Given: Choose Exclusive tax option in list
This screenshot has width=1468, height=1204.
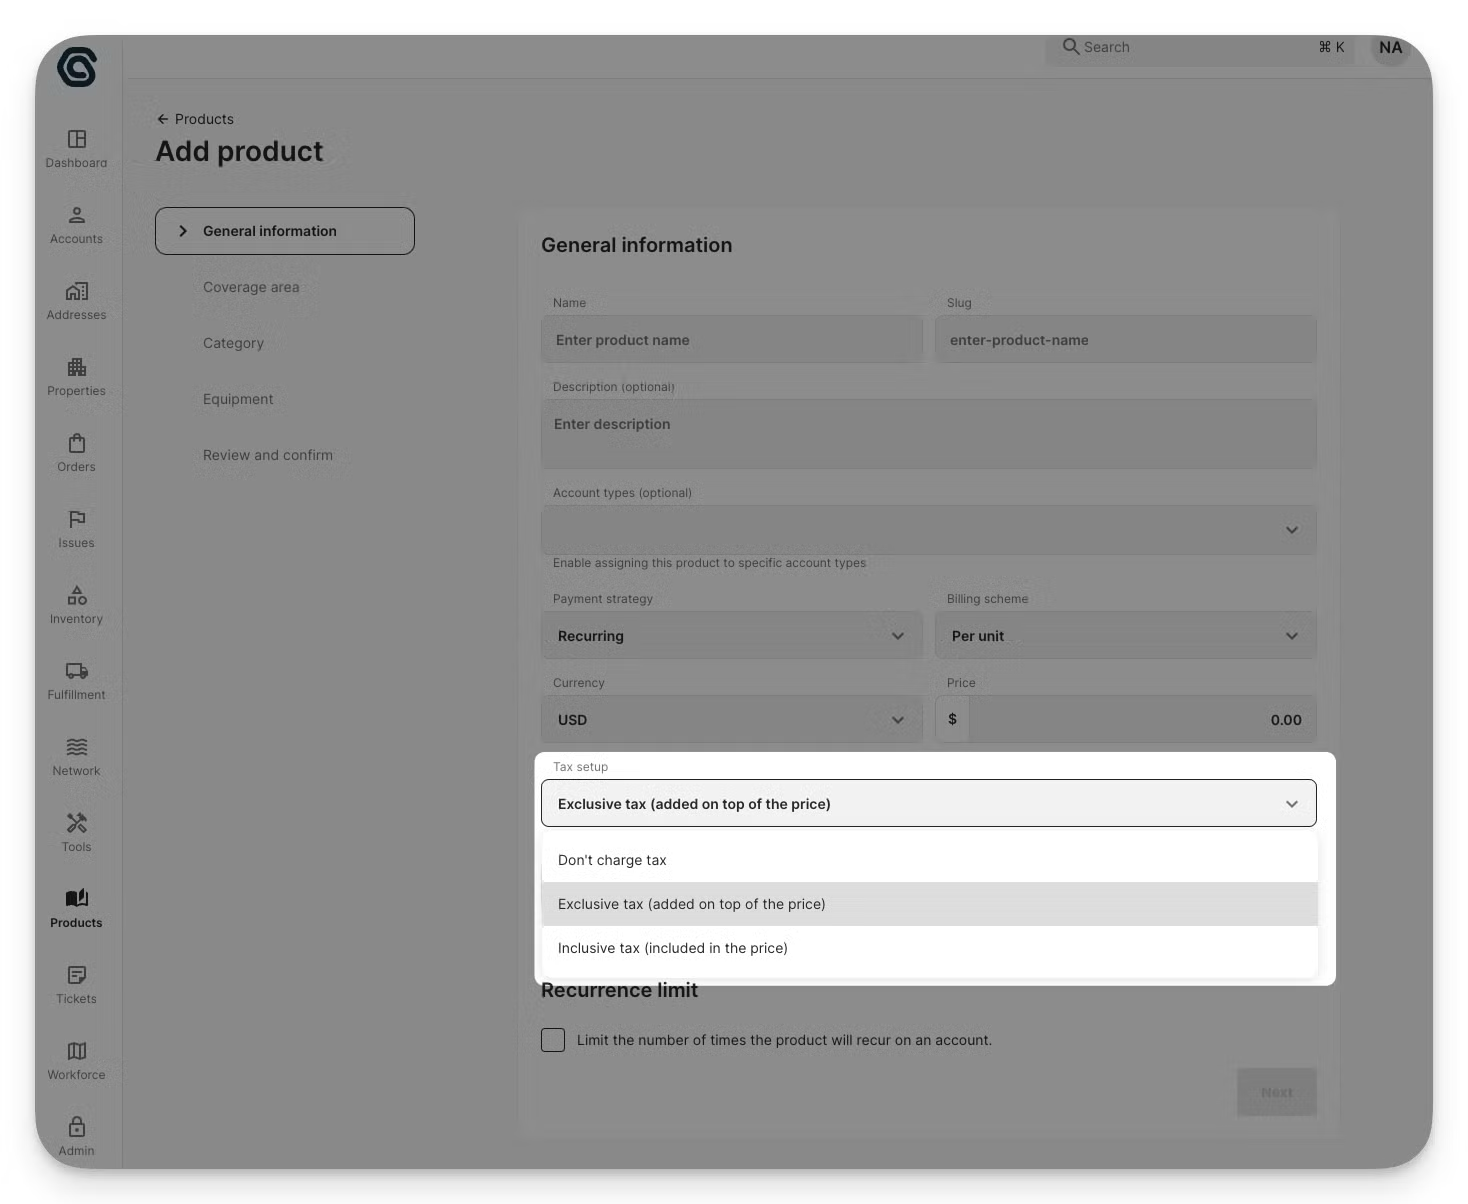Looking at the screenshot, I should point(929,904).
